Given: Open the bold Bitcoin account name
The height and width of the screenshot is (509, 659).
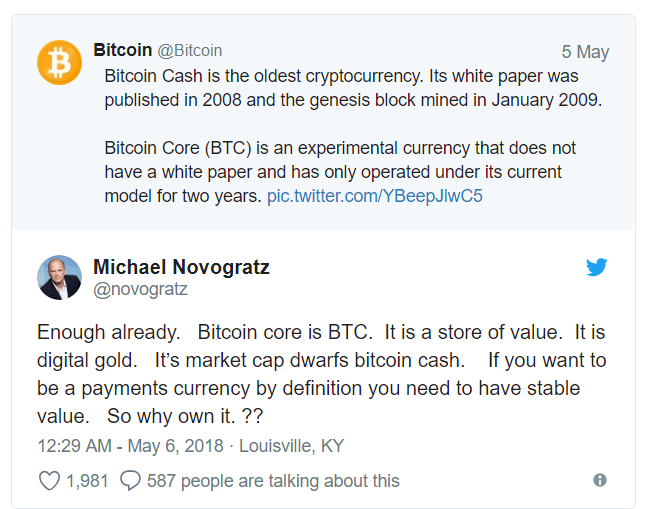Looking at the screenshot, I should [x=122, y=50].
